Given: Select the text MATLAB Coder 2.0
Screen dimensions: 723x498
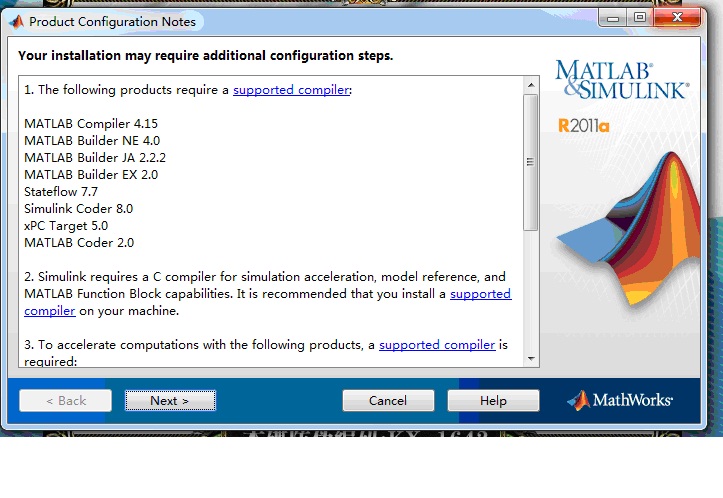Looking at the screenshot, I should (79, 243).
